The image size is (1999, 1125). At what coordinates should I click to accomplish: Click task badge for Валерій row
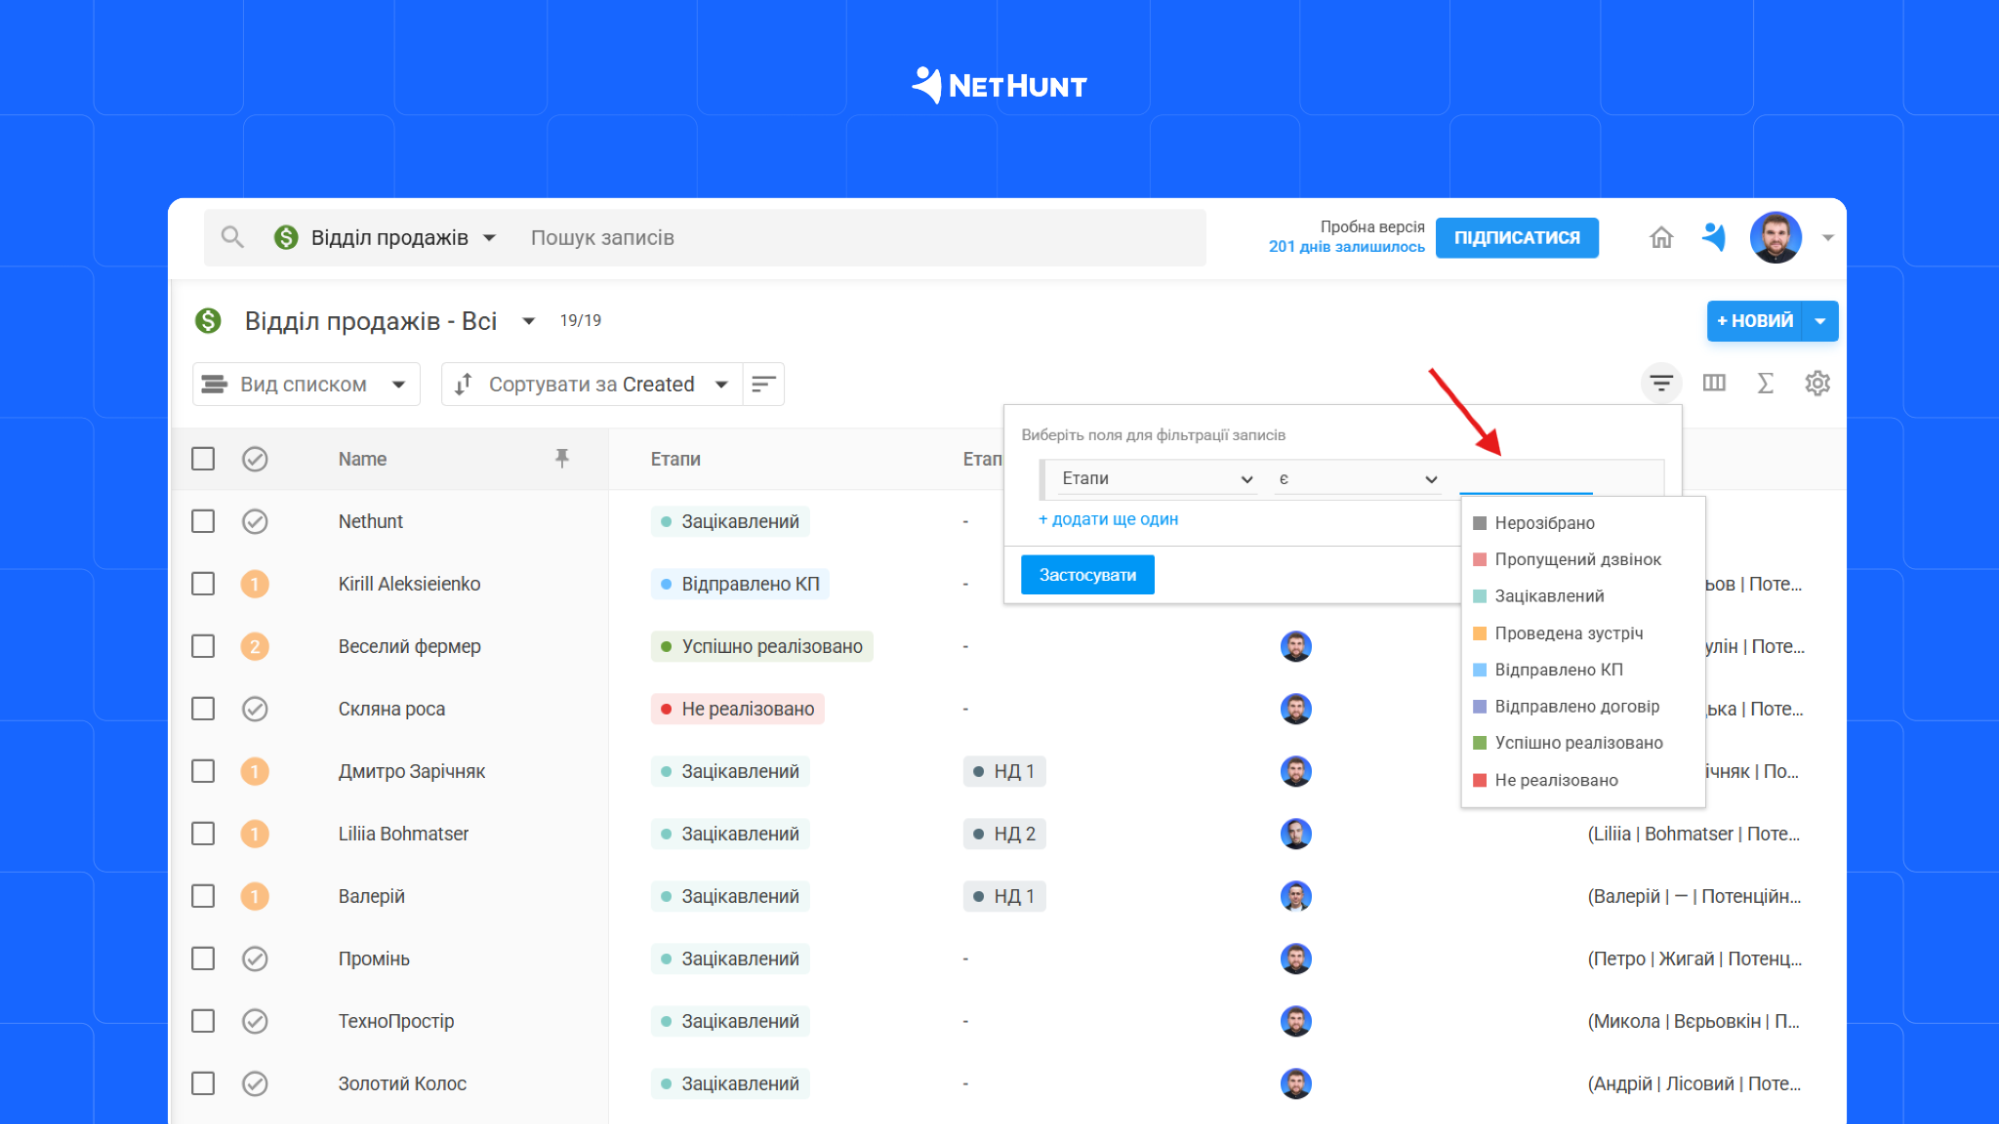pyautogui.click(x=255, y=896)
